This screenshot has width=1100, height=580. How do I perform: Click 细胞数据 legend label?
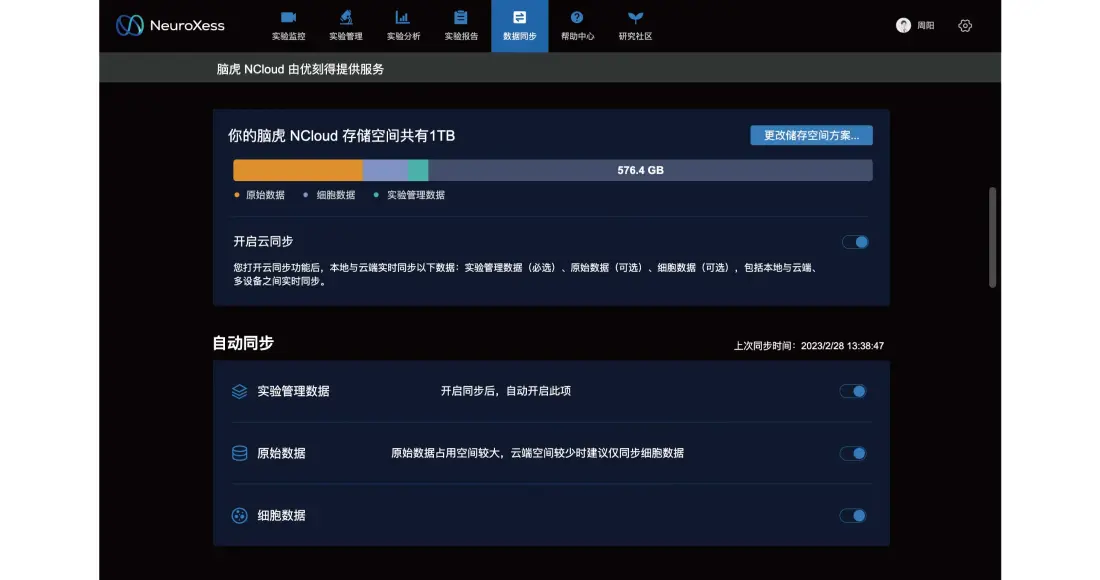(335, 195)
